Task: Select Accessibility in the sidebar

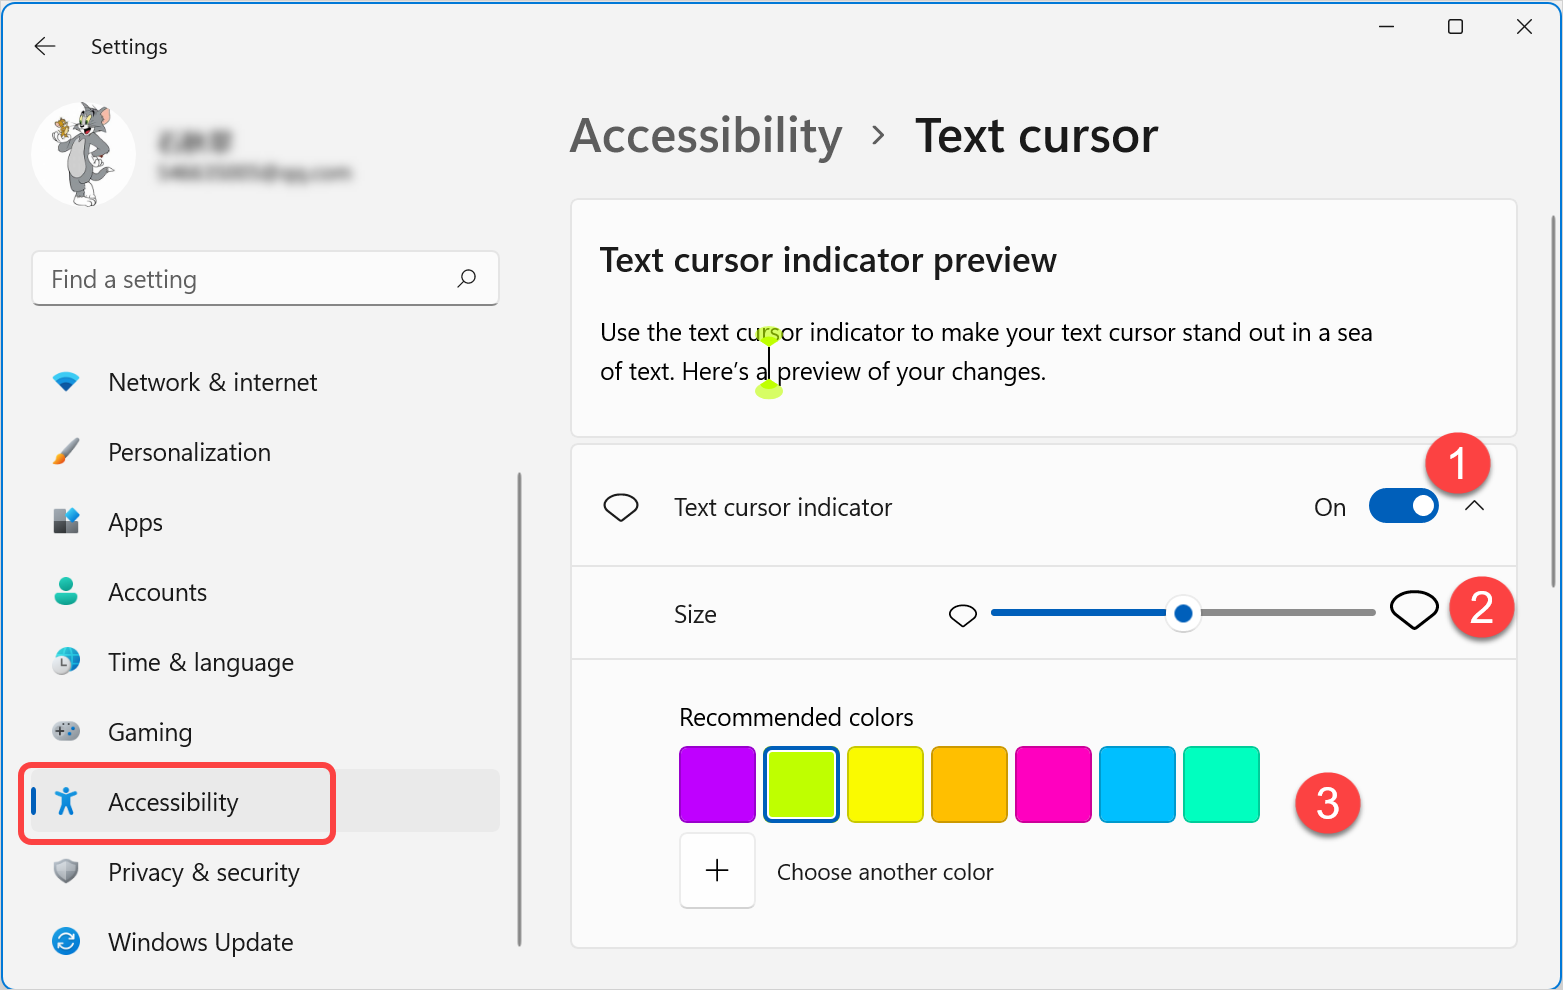Action: [x=173, y=802]
